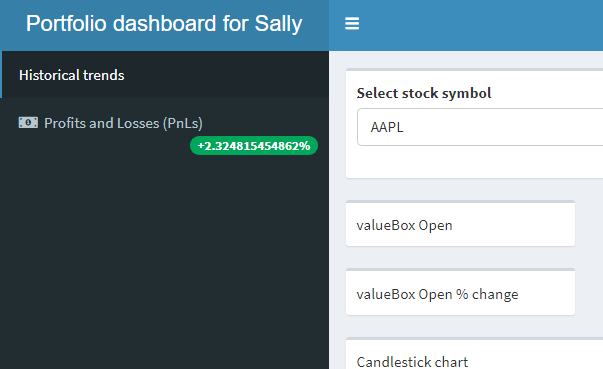Open the AAPL stock symbol dropdown
The image size is (603, 369).
click(480, 127)
